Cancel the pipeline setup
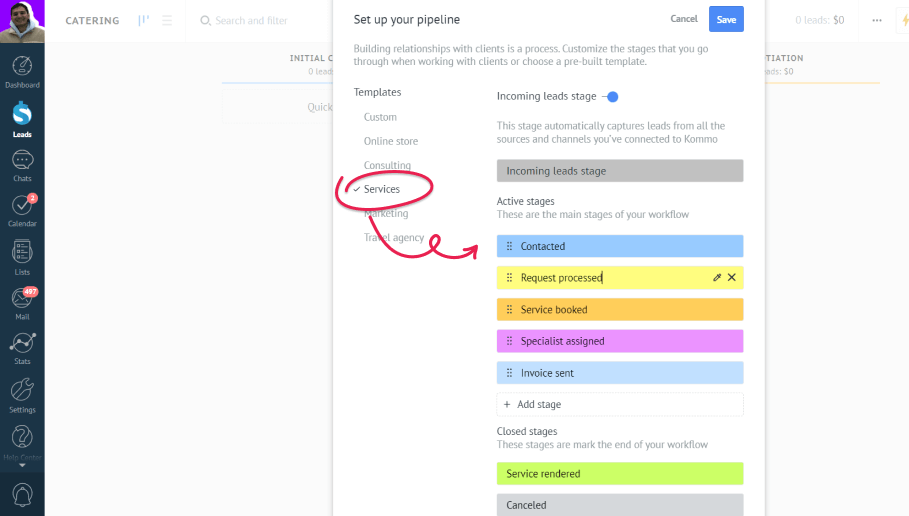This screenshot has width=909, height=516. (684, 19)
